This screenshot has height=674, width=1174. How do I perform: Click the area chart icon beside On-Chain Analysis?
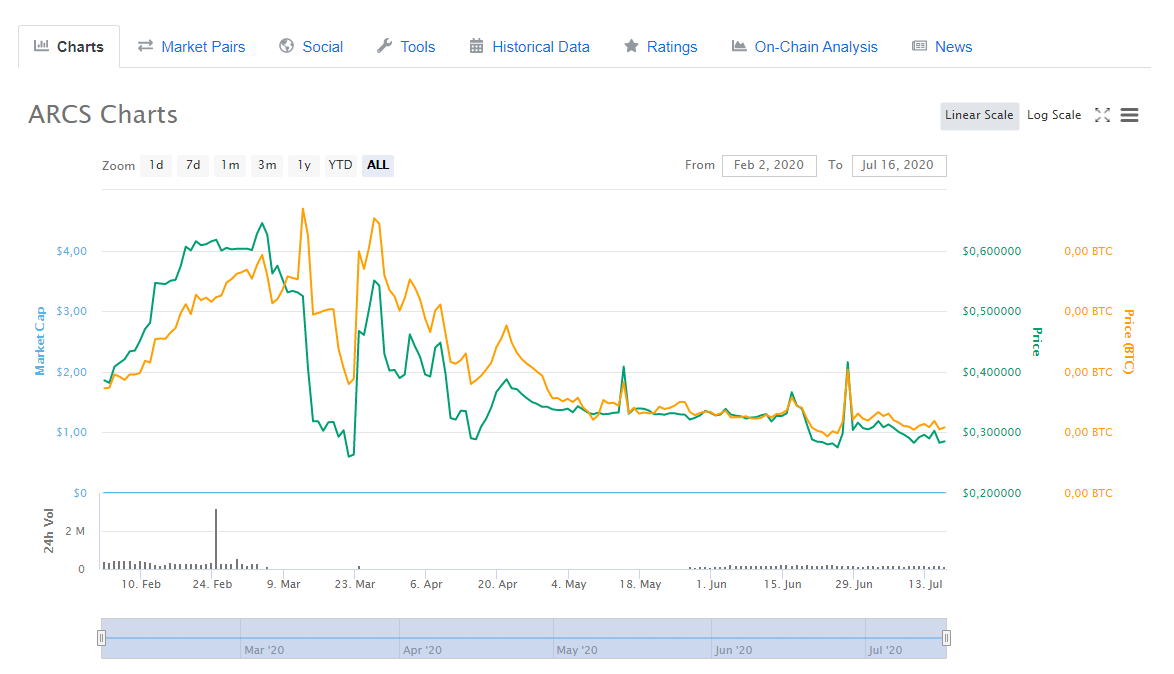(739, 46)
